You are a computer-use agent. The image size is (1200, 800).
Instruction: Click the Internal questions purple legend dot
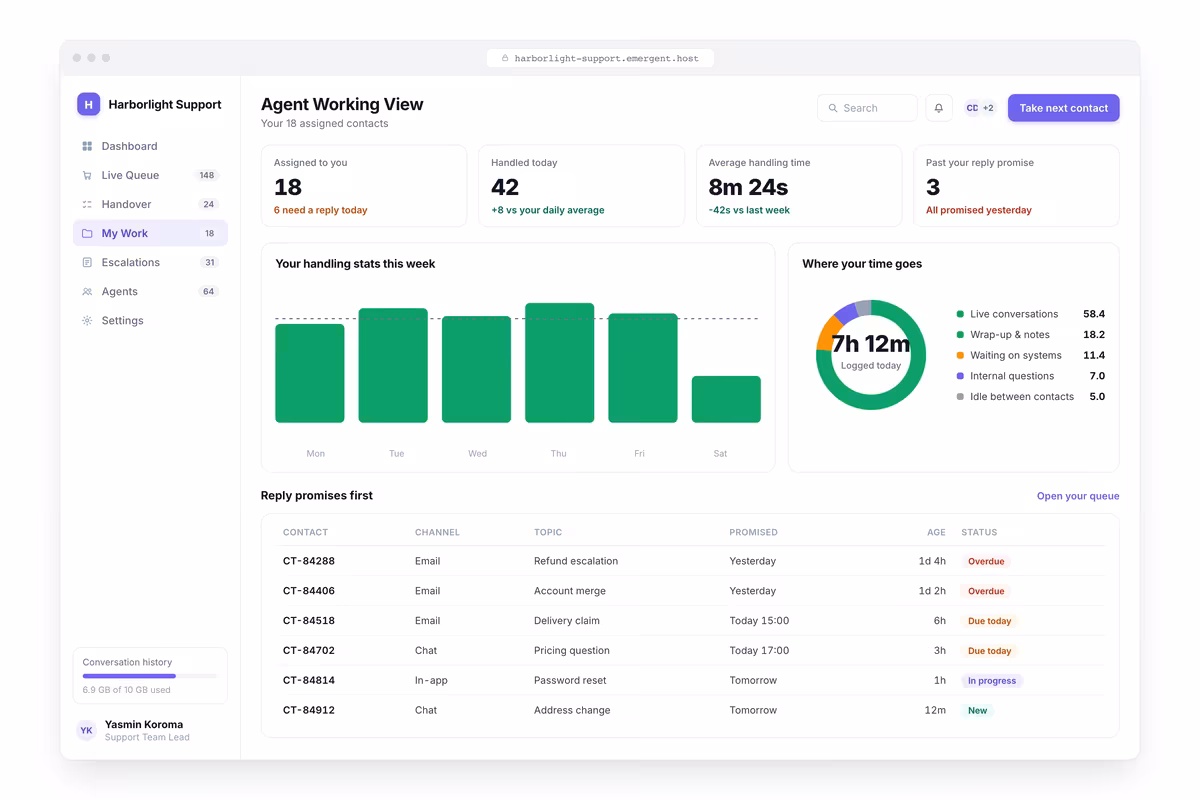pos(960,376)
